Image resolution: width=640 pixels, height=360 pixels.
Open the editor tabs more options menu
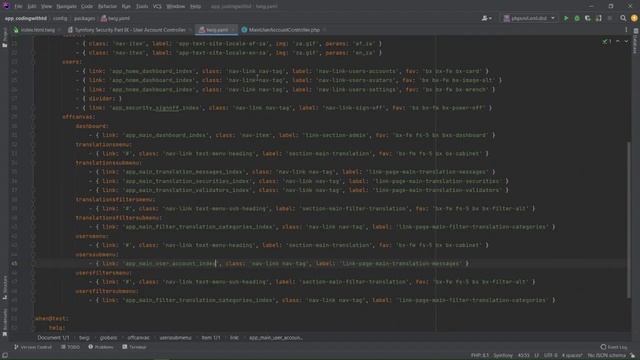click(x=626, y=30)
